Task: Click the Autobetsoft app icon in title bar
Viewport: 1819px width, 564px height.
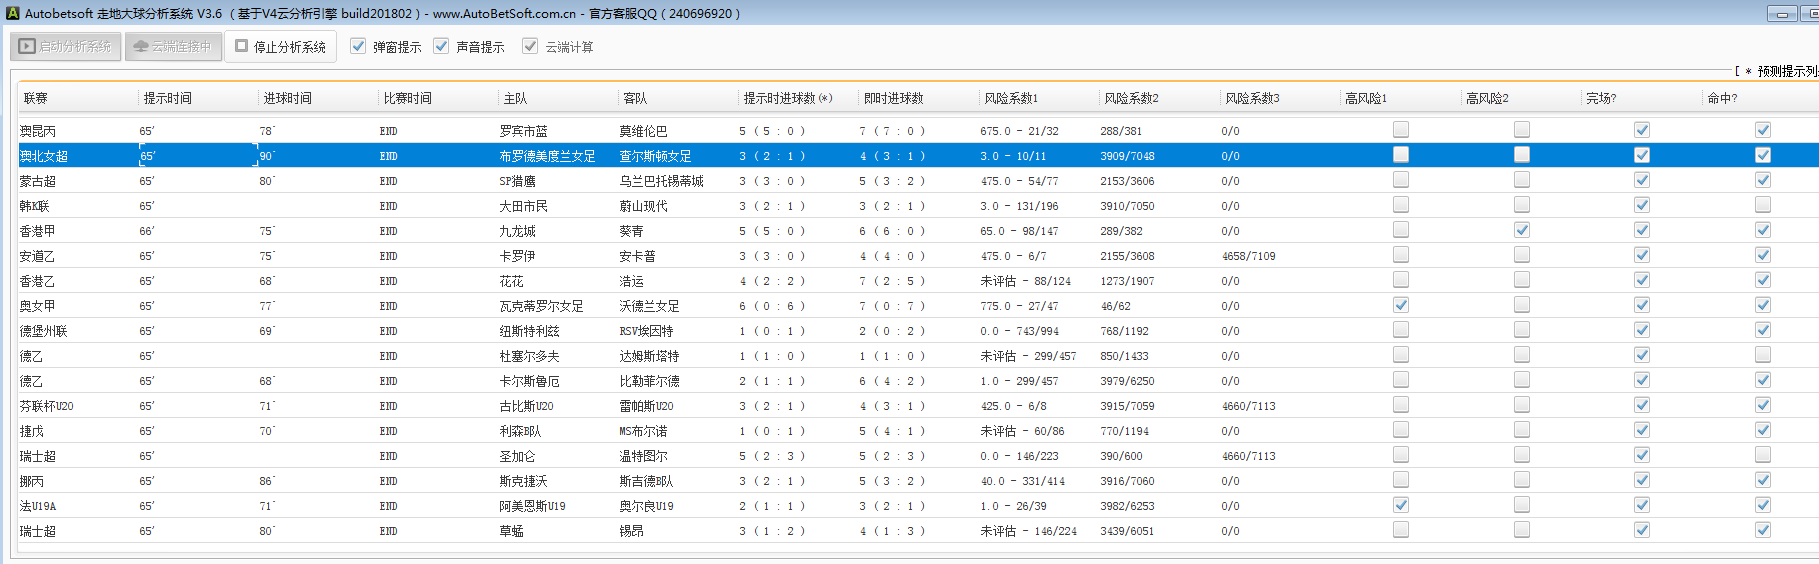Action: pos(12,13)
